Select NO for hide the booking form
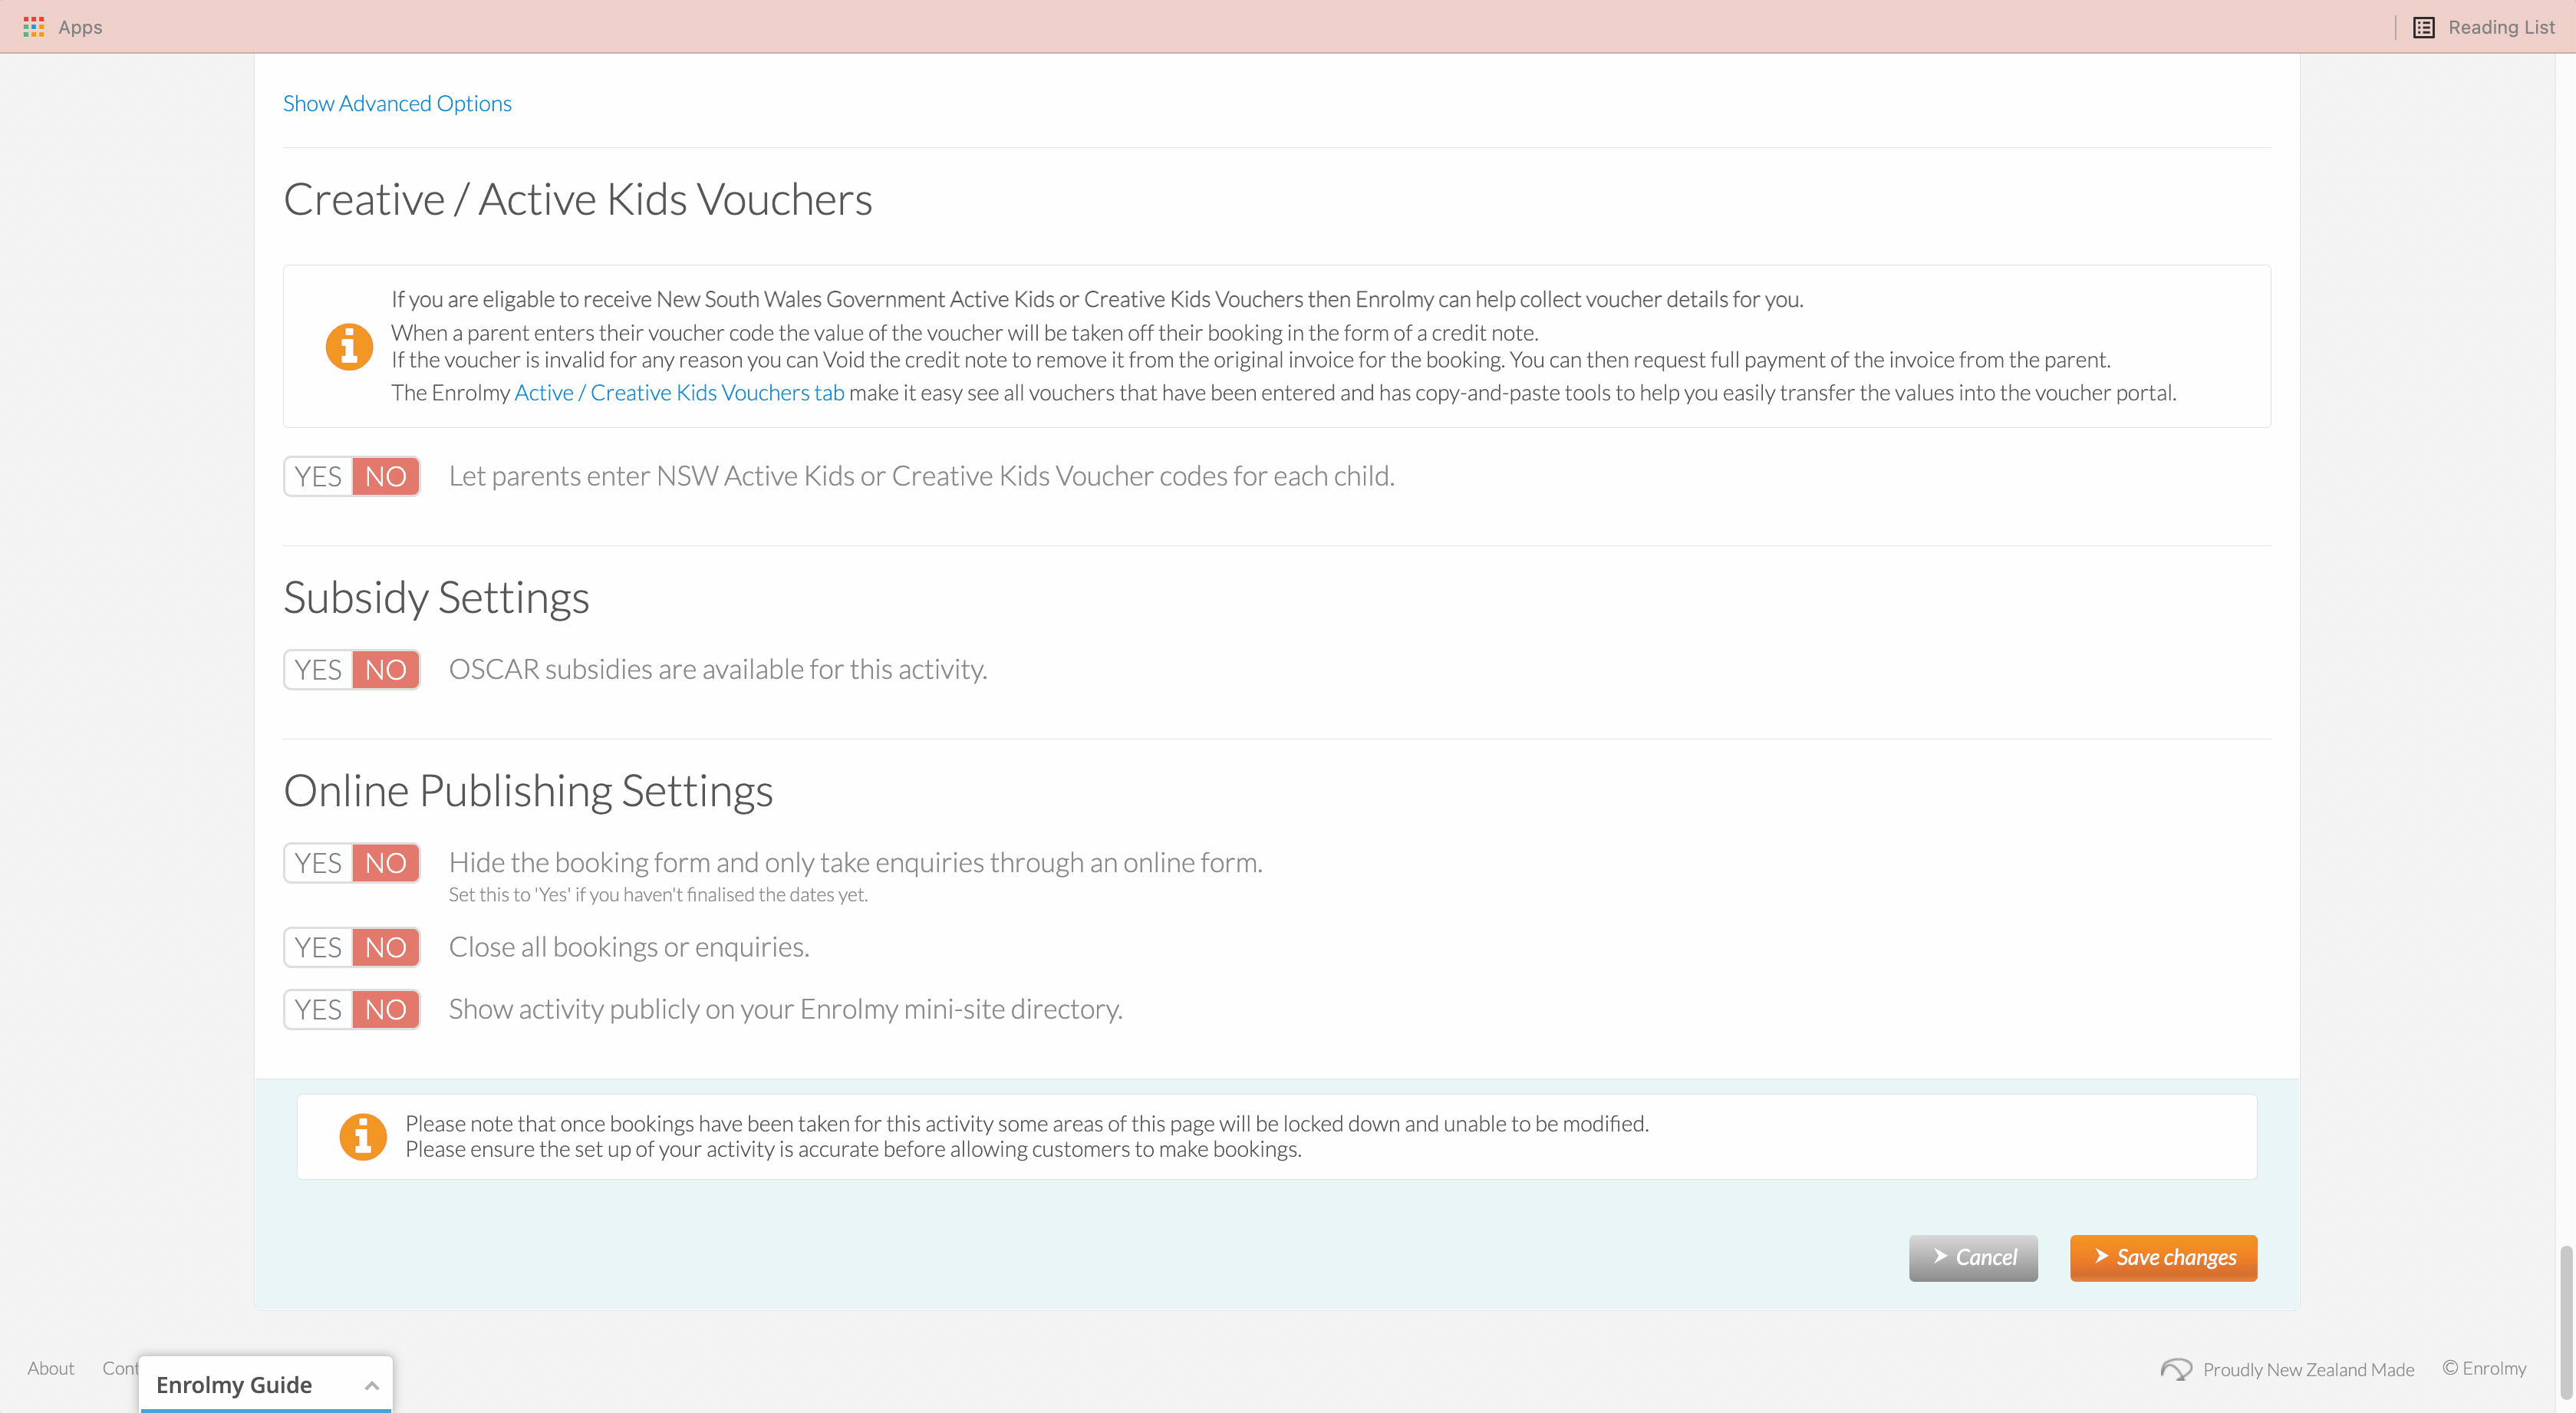Screen dimensions: 2576x1413 pos(386,863)
